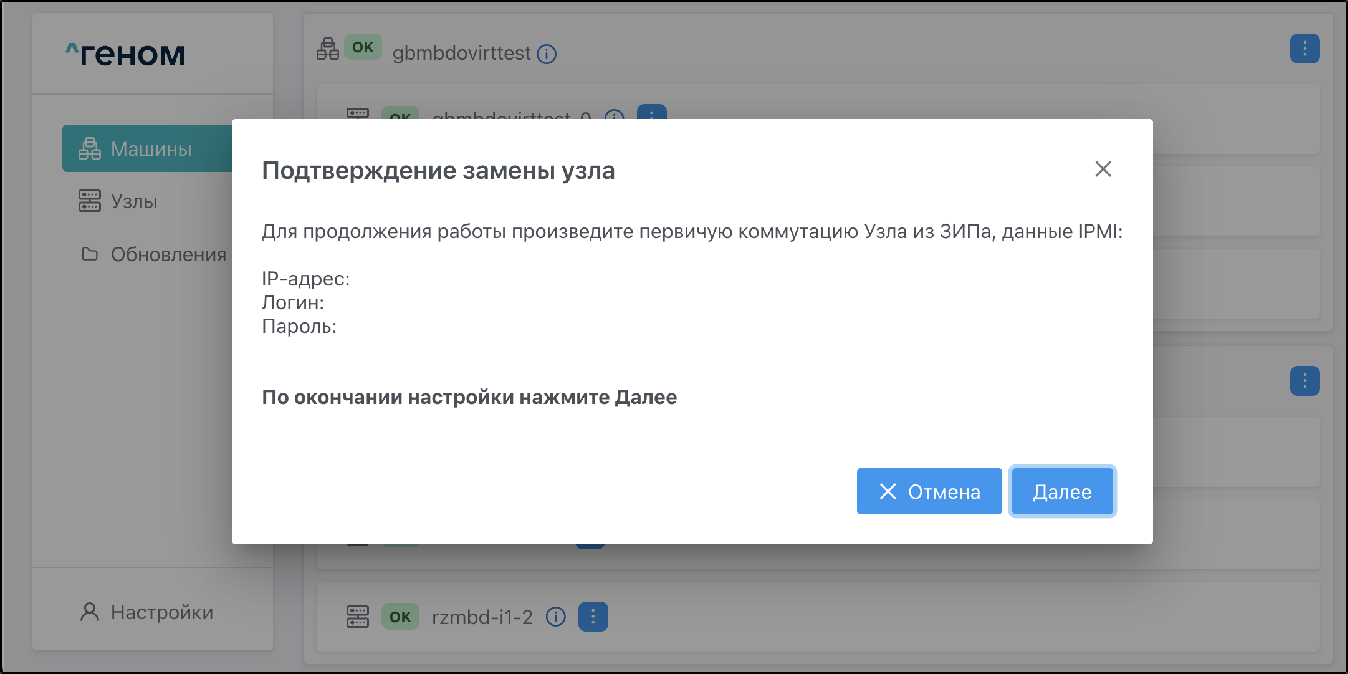Close the node replacement confirmation dialog
The height and width of the screenshot is (674, 1348).
[1103, 169]
